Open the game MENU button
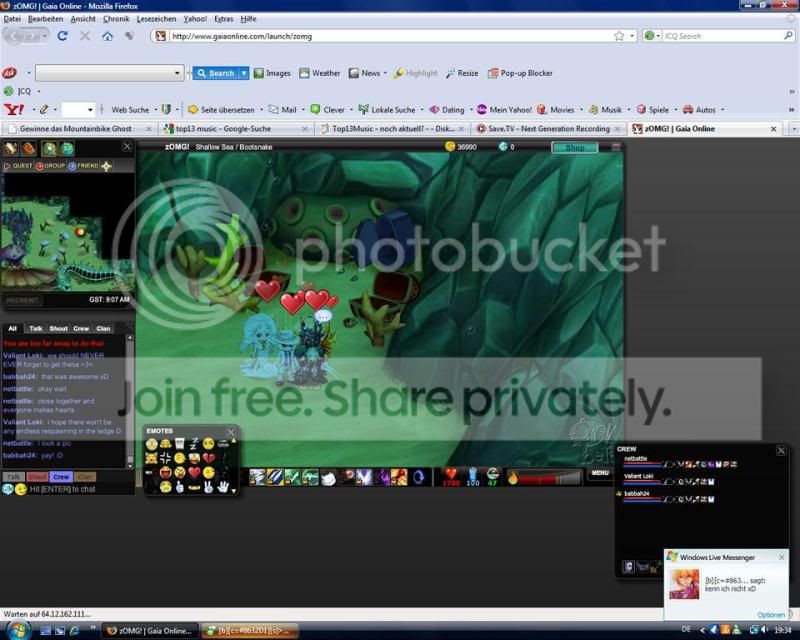 (600, 473)
